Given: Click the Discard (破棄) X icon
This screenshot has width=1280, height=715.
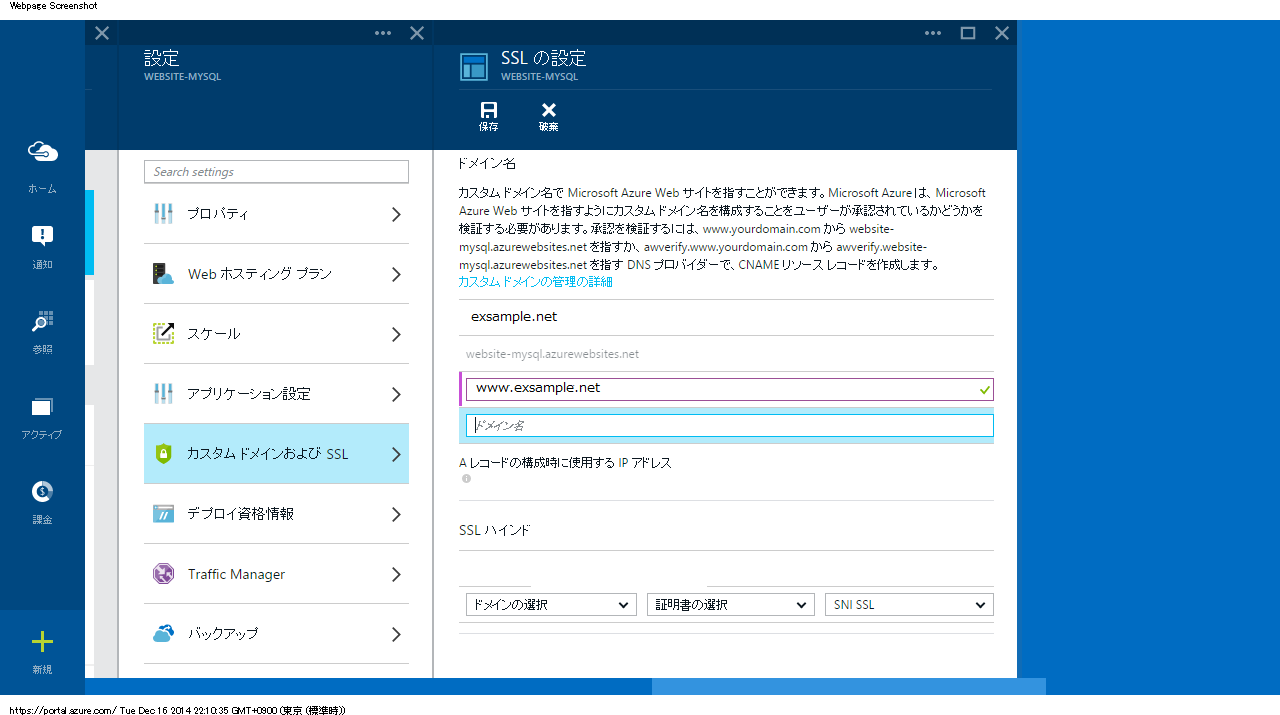Looking at the screenshot, I should click(548, 111).
